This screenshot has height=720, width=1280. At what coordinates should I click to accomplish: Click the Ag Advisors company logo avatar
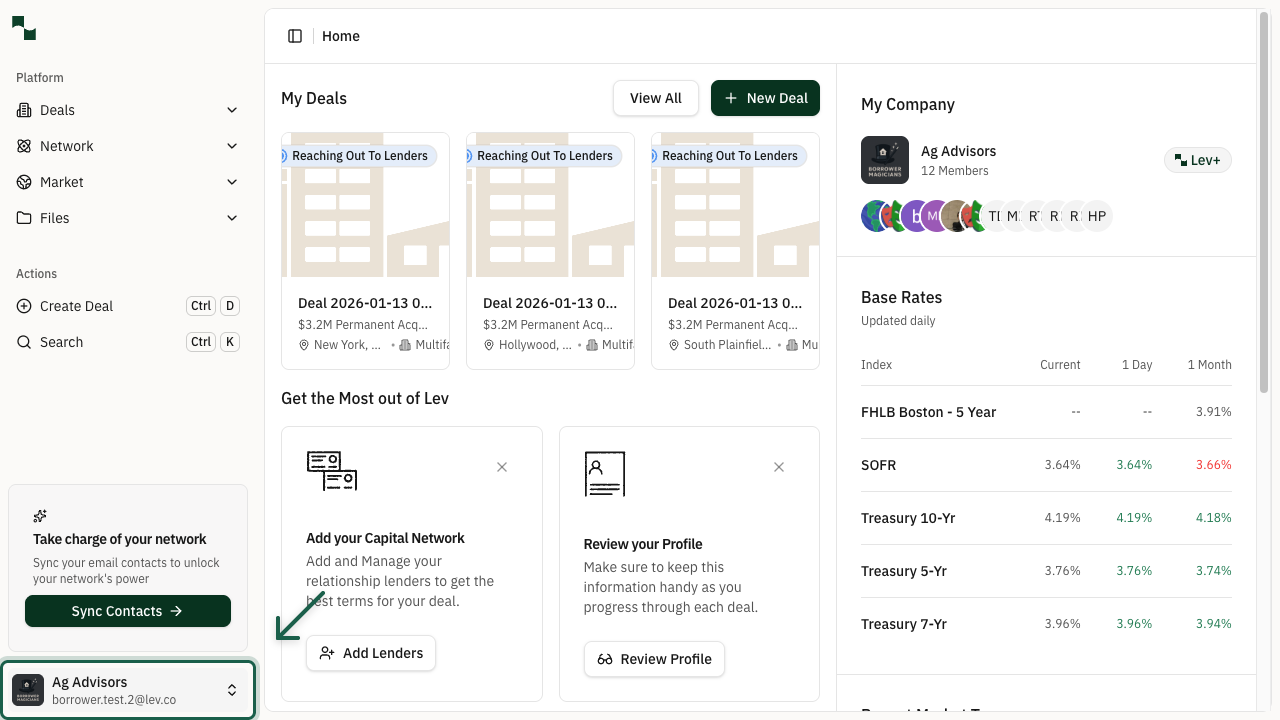click(885, 160)
